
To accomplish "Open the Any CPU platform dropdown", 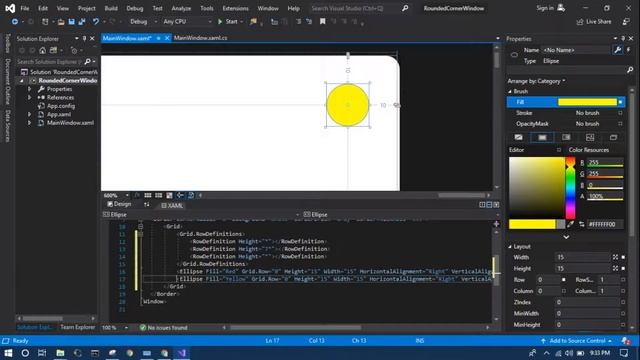I will click(x=187, y=22).
